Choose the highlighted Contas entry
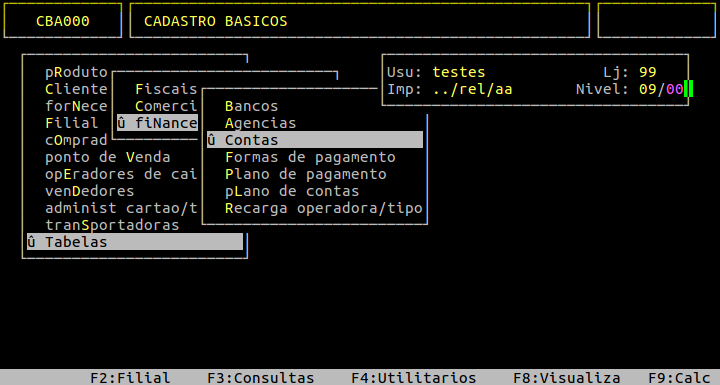 coord(315,140)
